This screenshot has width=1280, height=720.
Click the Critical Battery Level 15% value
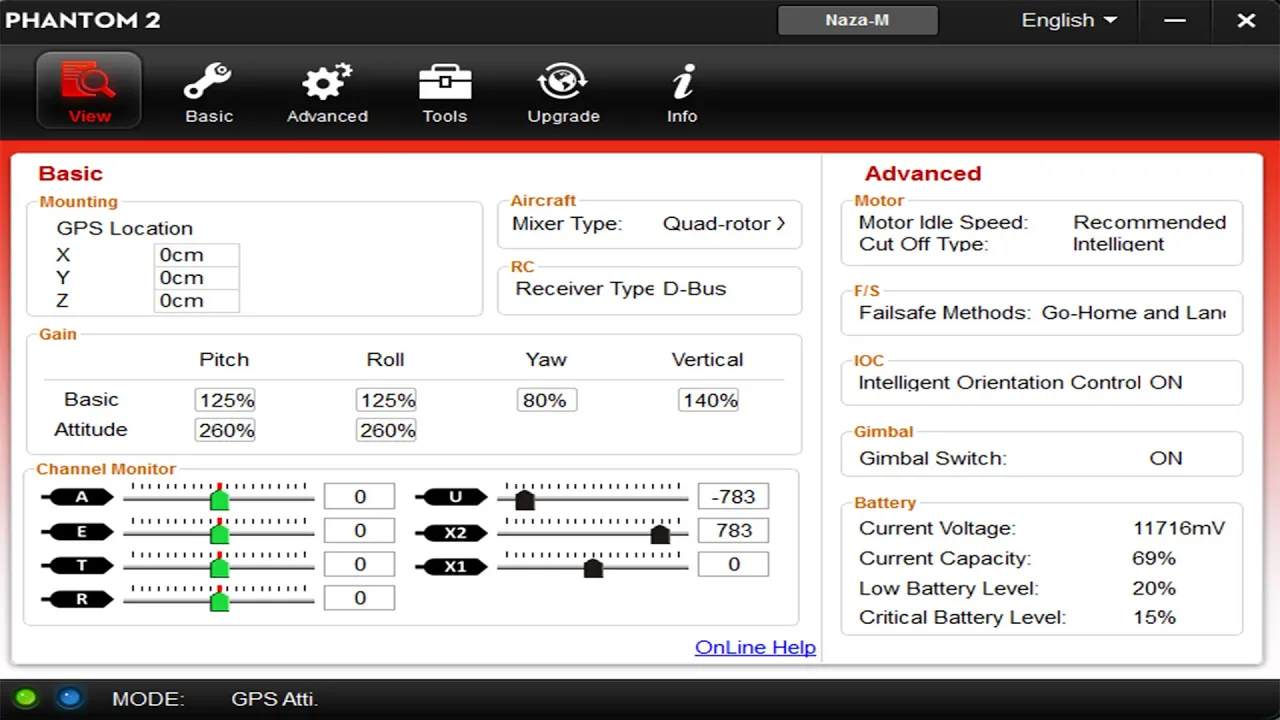click(x=1154, y=618)
